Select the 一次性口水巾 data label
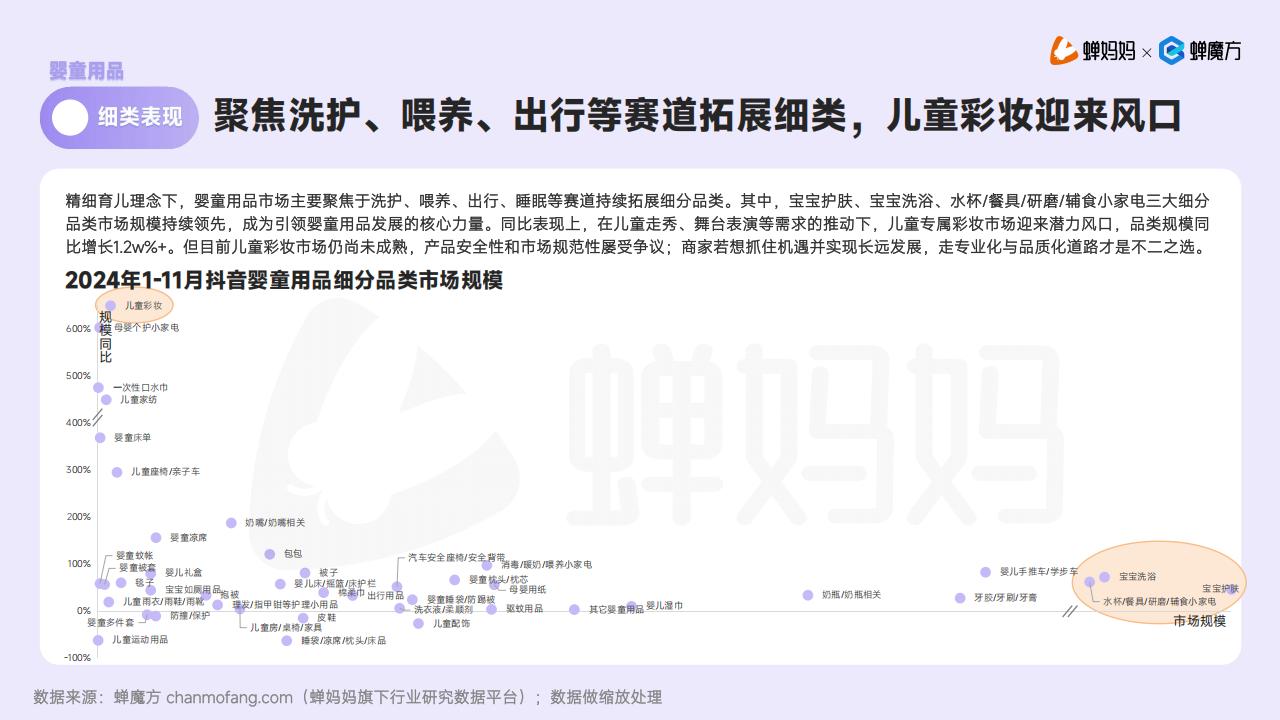Image resolution: width=1280 pixels, height=720 pixels. coord(140,387)
